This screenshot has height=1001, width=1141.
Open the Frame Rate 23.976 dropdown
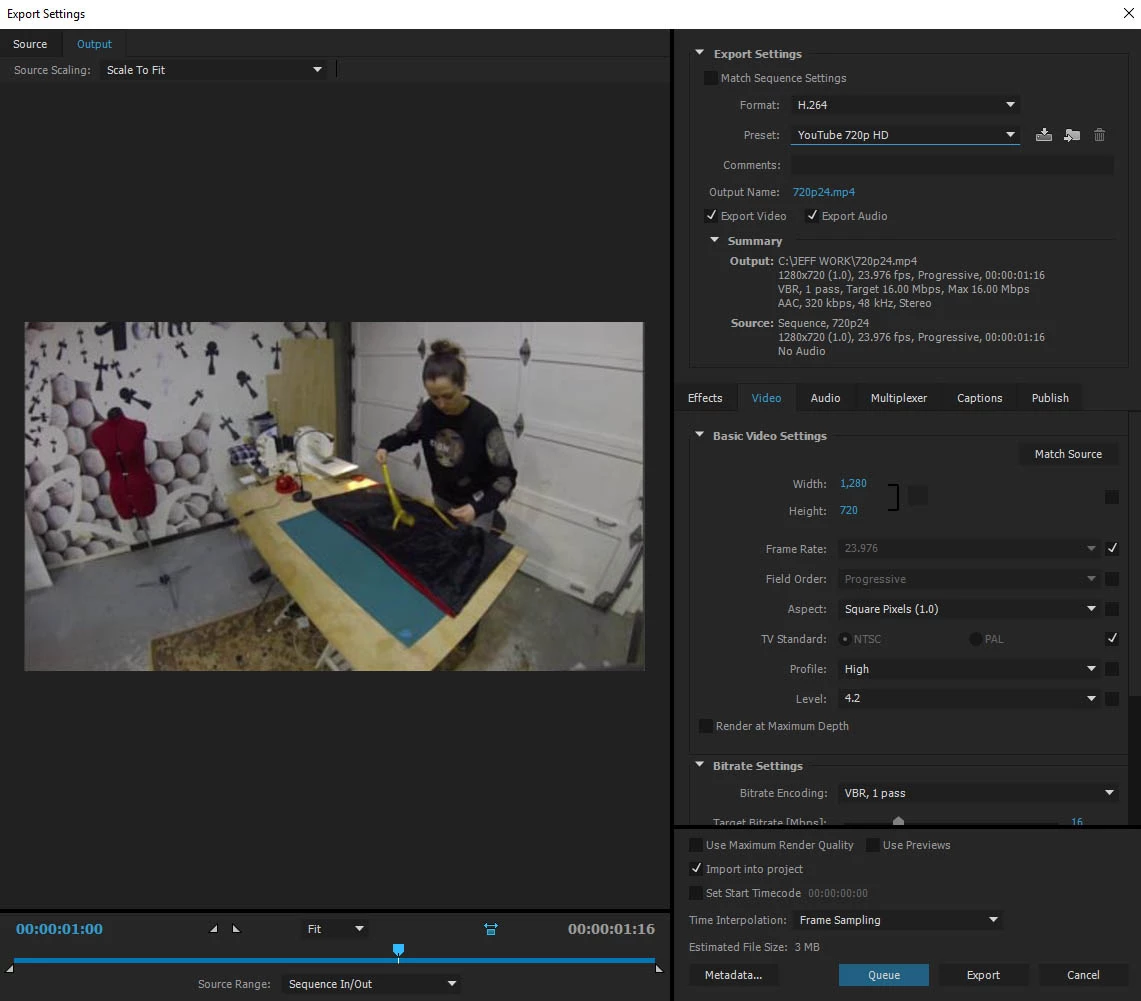tap(969, 549)
